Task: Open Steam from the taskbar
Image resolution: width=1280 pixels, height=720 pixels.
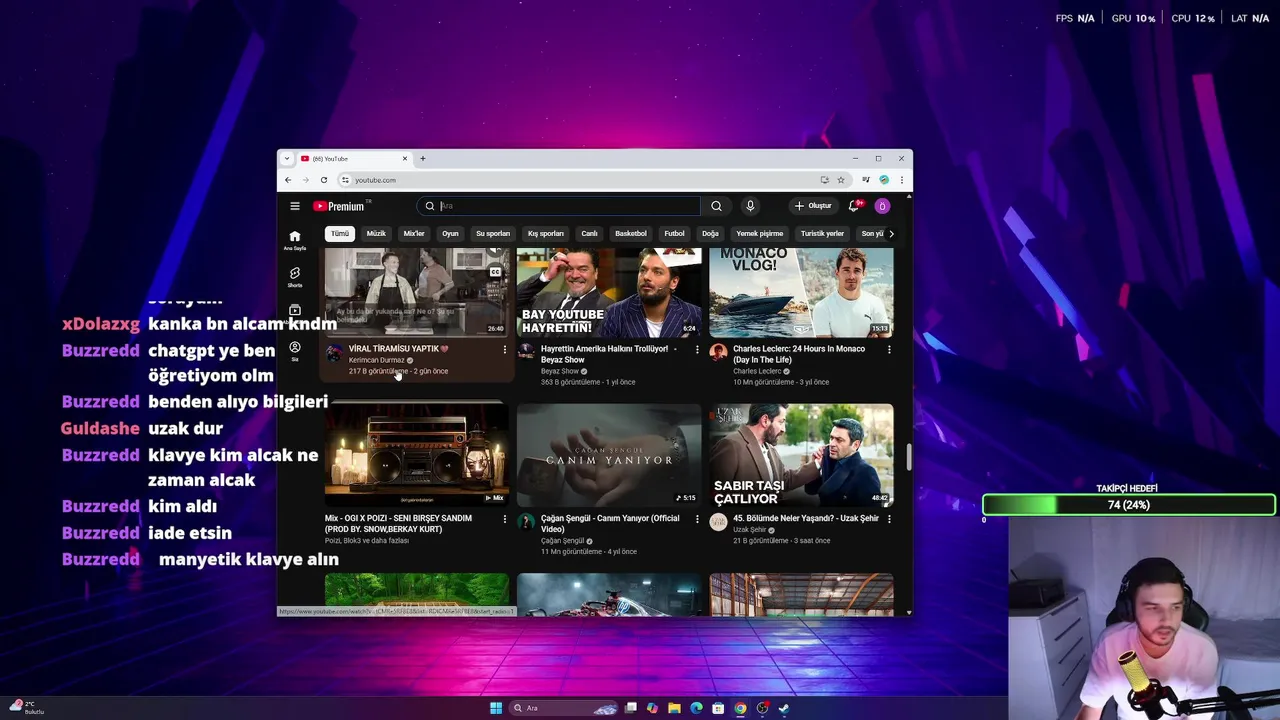Action: (x=784, y=708)
